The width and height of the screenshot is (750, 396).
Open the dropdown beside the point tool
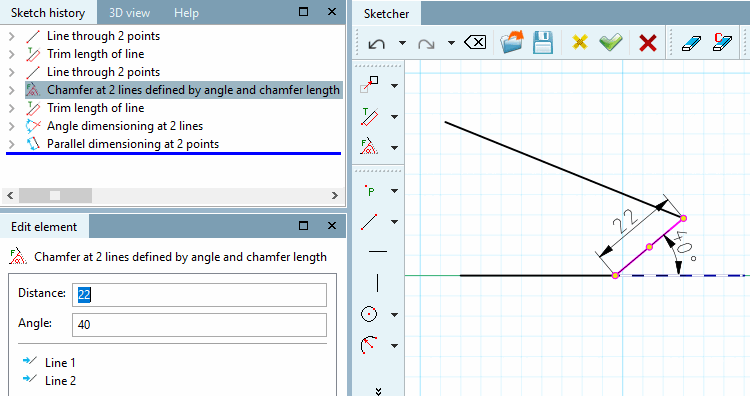(x=395, y=191)
